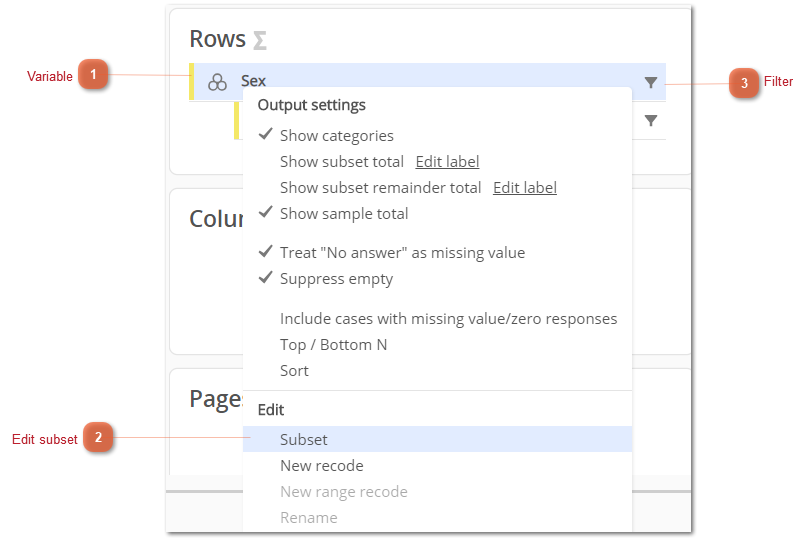Image resolution: width=809 pixels, height=541 pixels.
Task: Enable Show subset total
Action: 342,162
